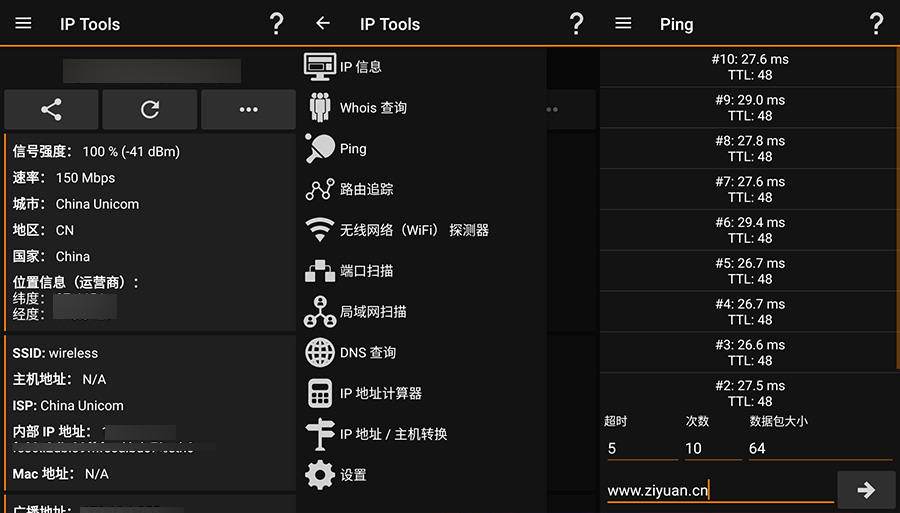This screenshot has width=900, height=513.
Task: Choose the Ping paddle icon
Action: click(x=320, y=149)
